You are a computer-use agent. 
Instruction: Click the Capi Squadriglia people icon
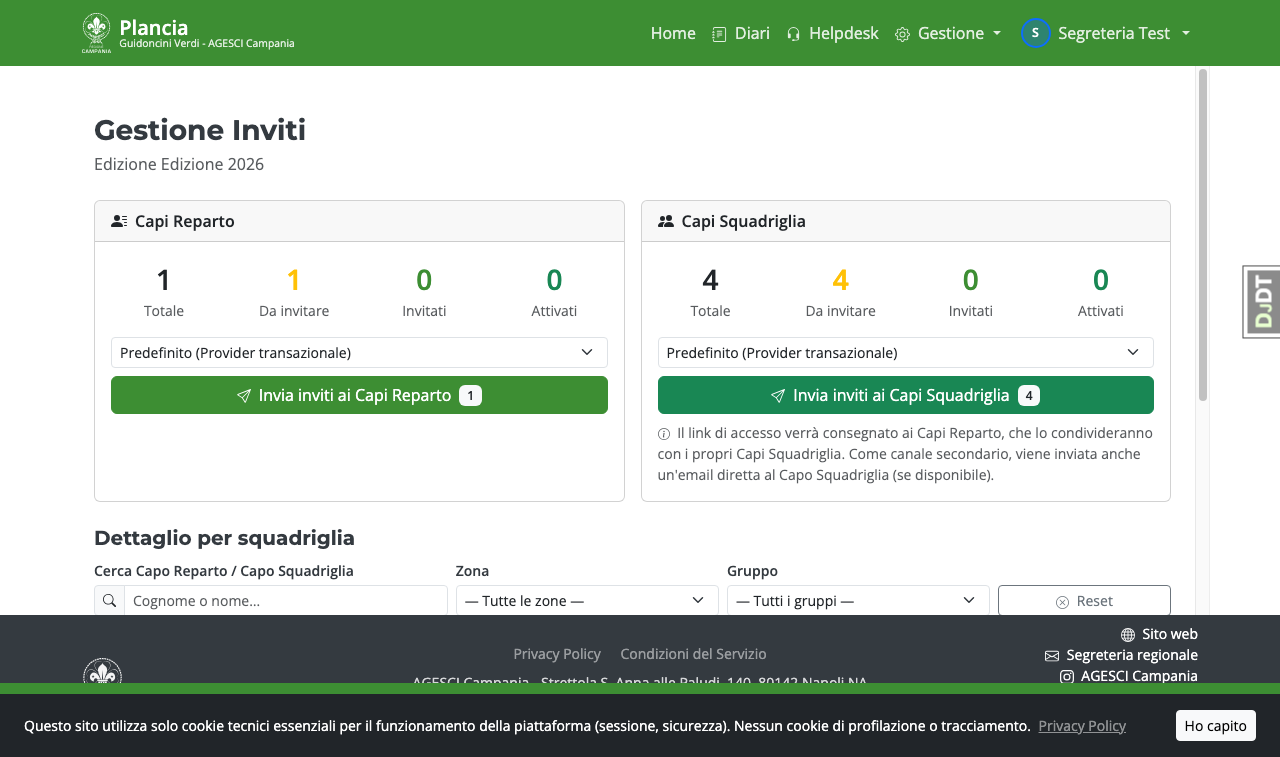666,221
